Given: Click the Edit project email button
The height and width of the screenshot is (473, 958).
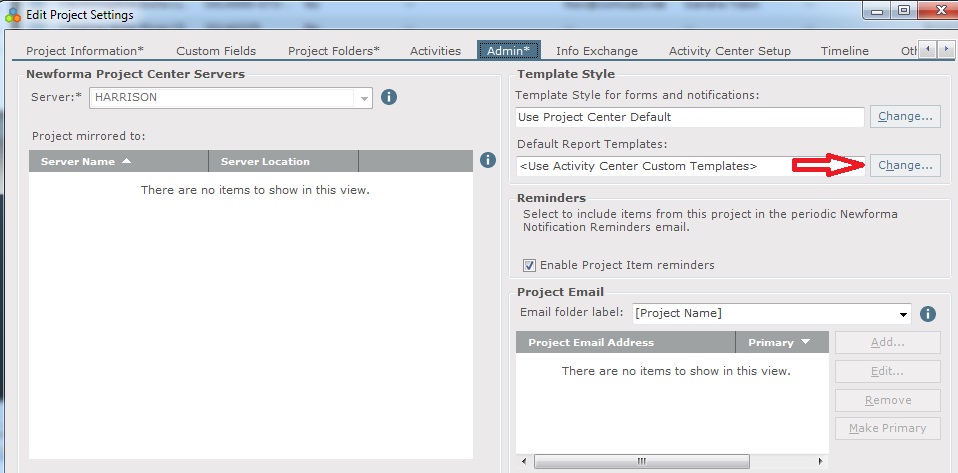Looking at the screenshot, I should point(888,371).
